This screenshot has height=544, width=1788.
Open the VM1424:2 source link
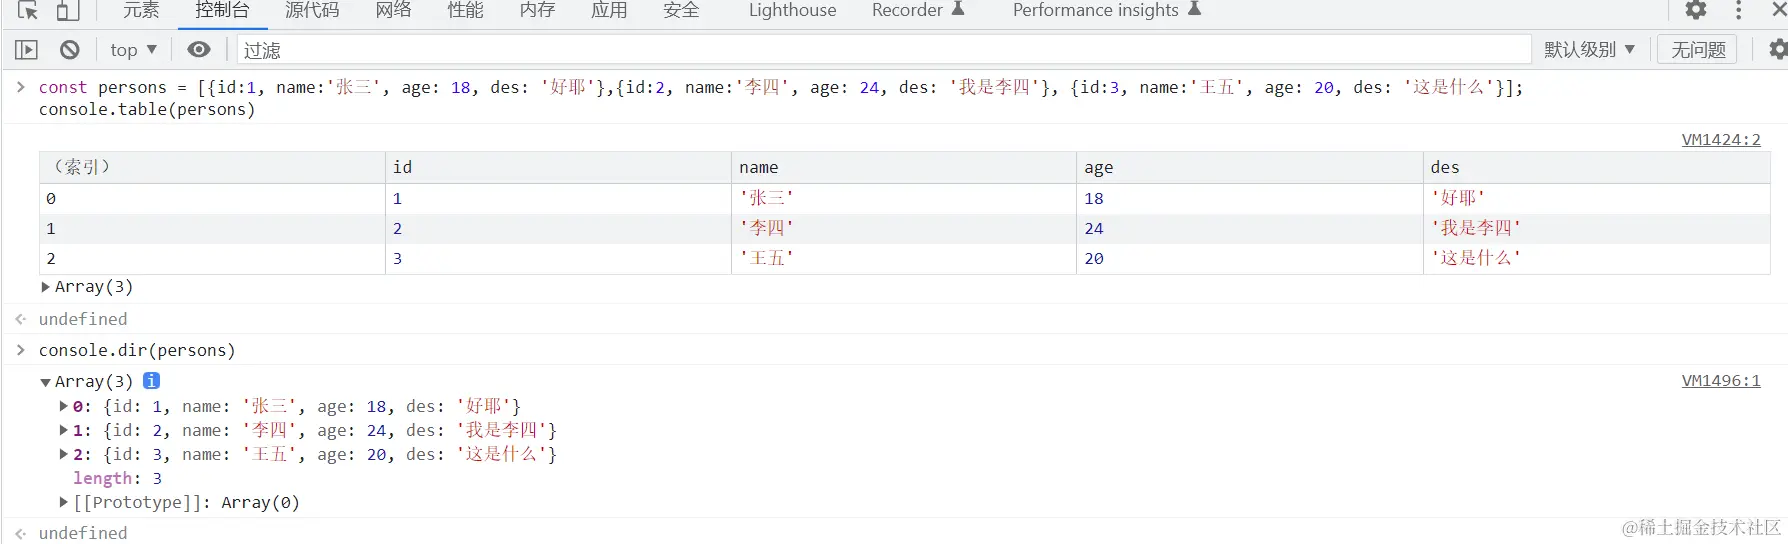1720,140
